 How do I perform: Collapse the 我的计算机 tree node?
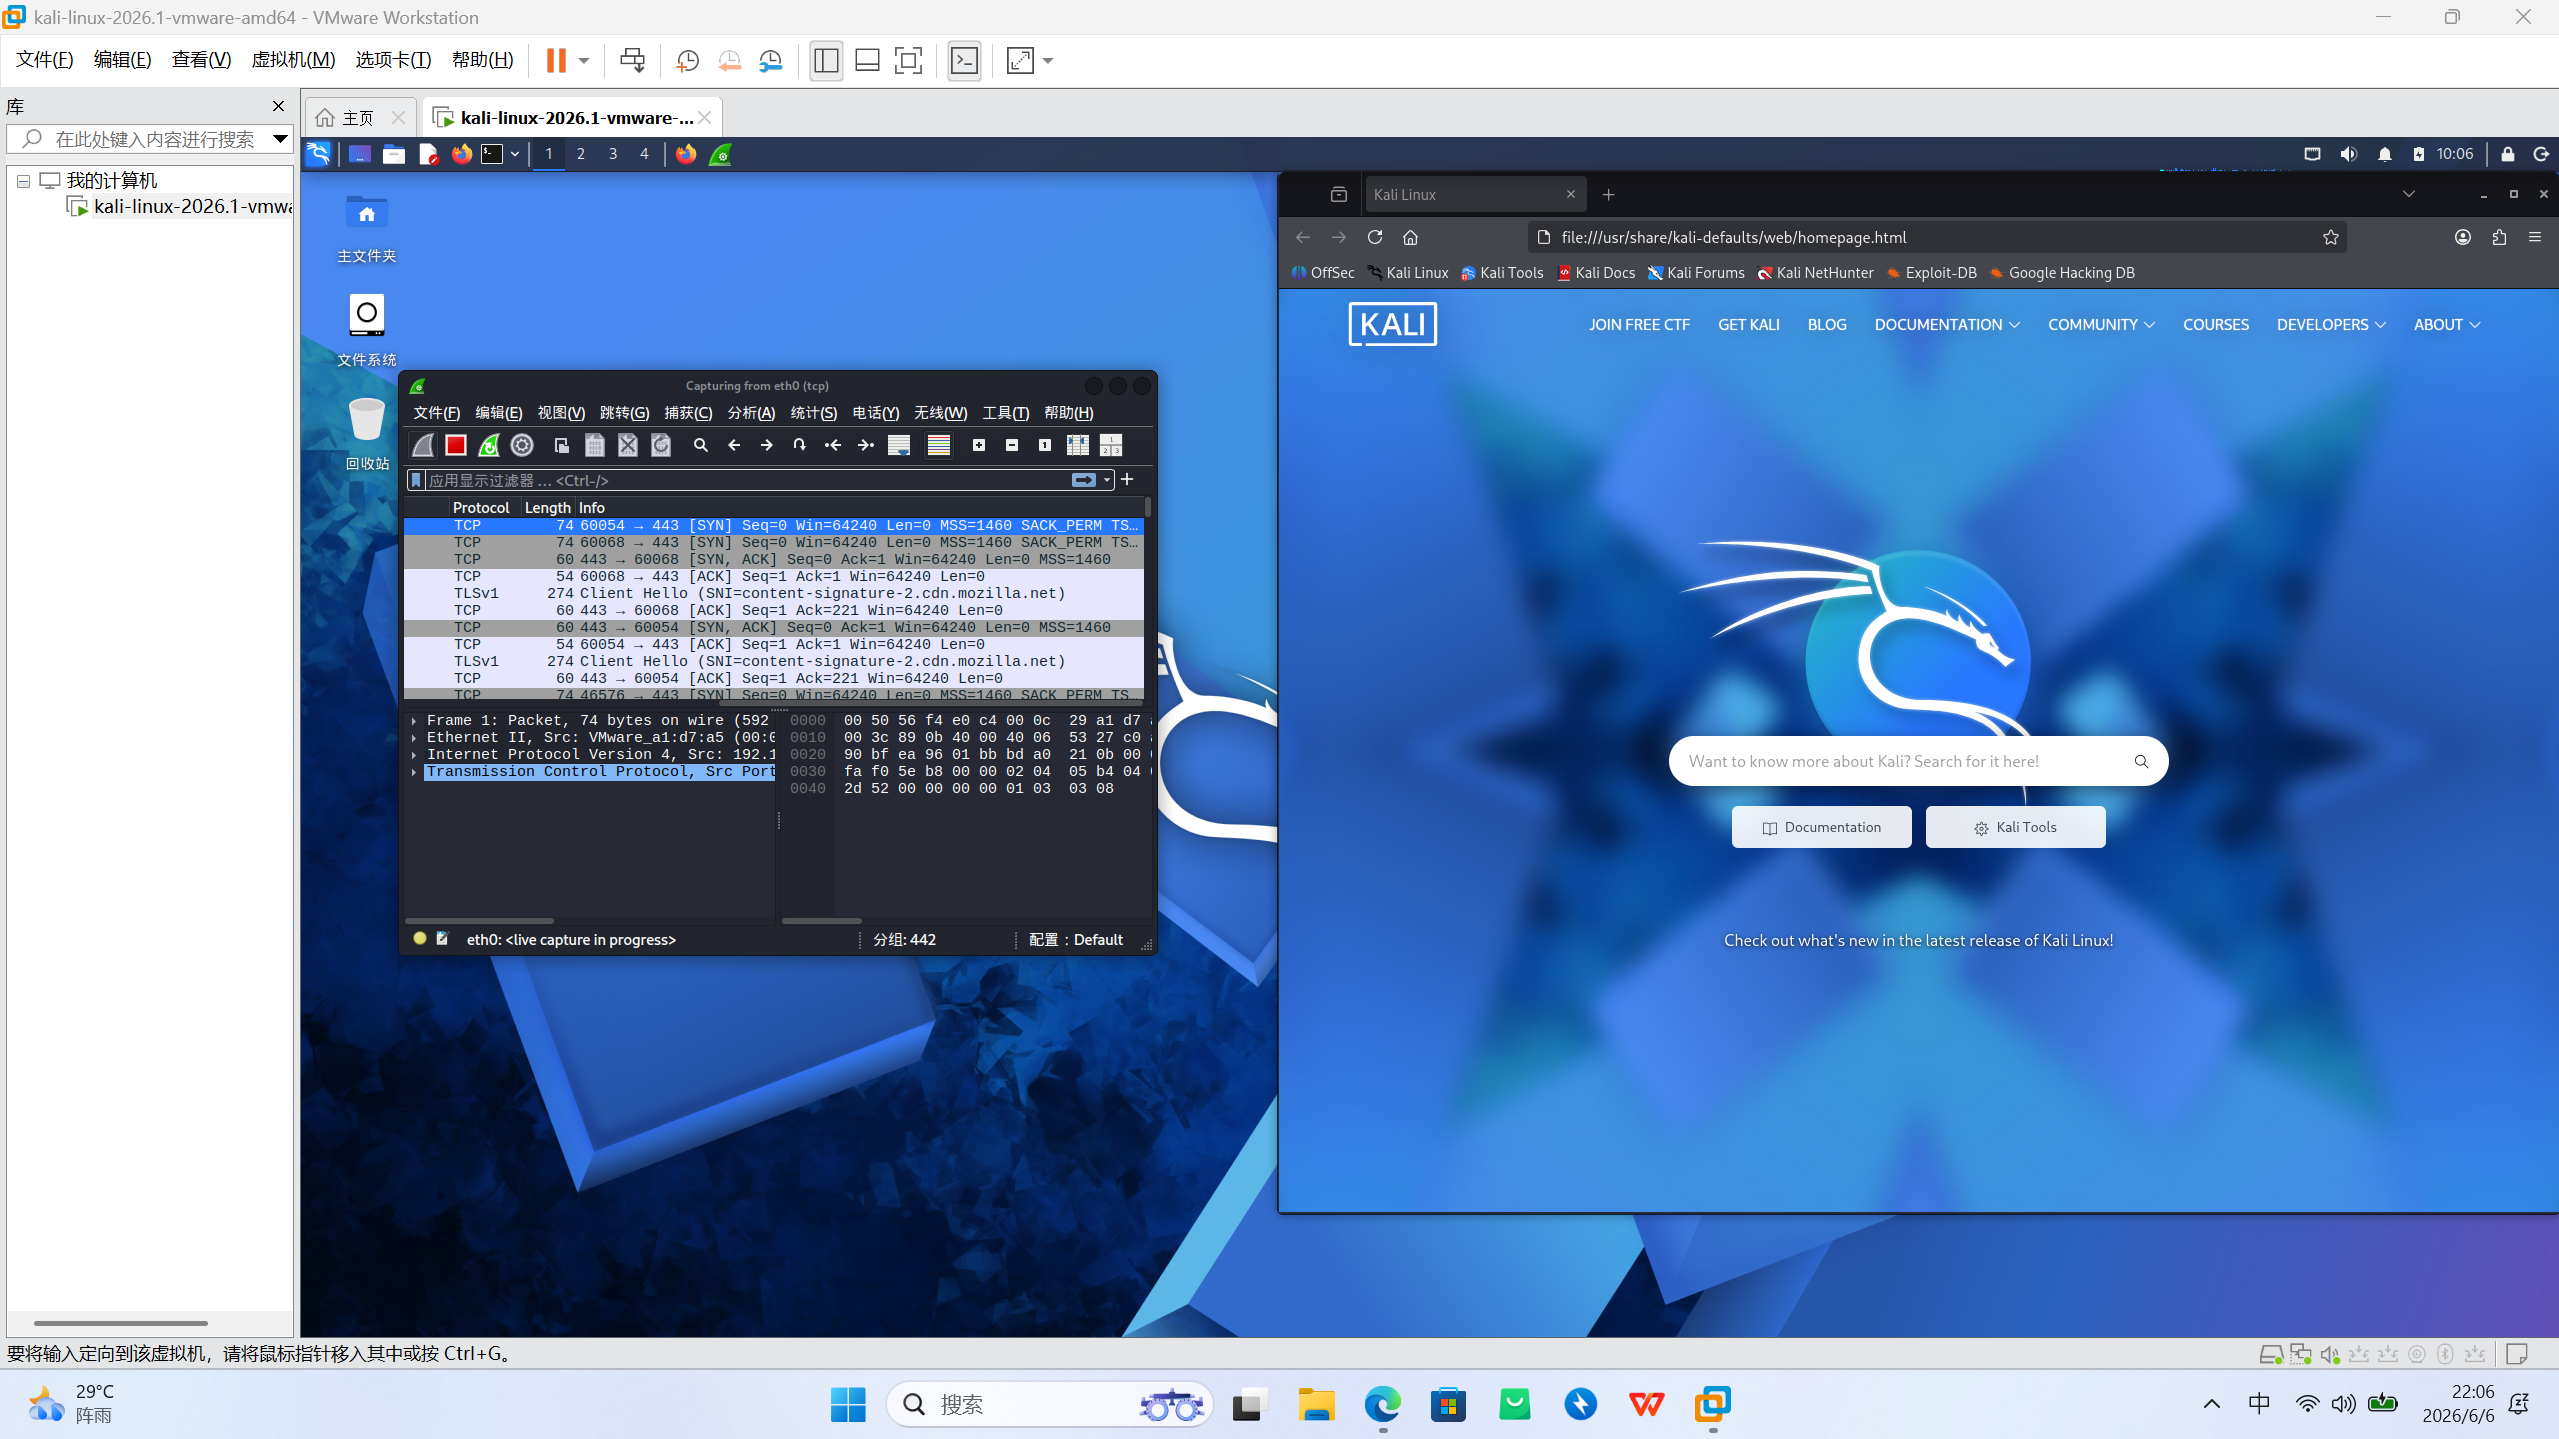click(x=23, y=181)
